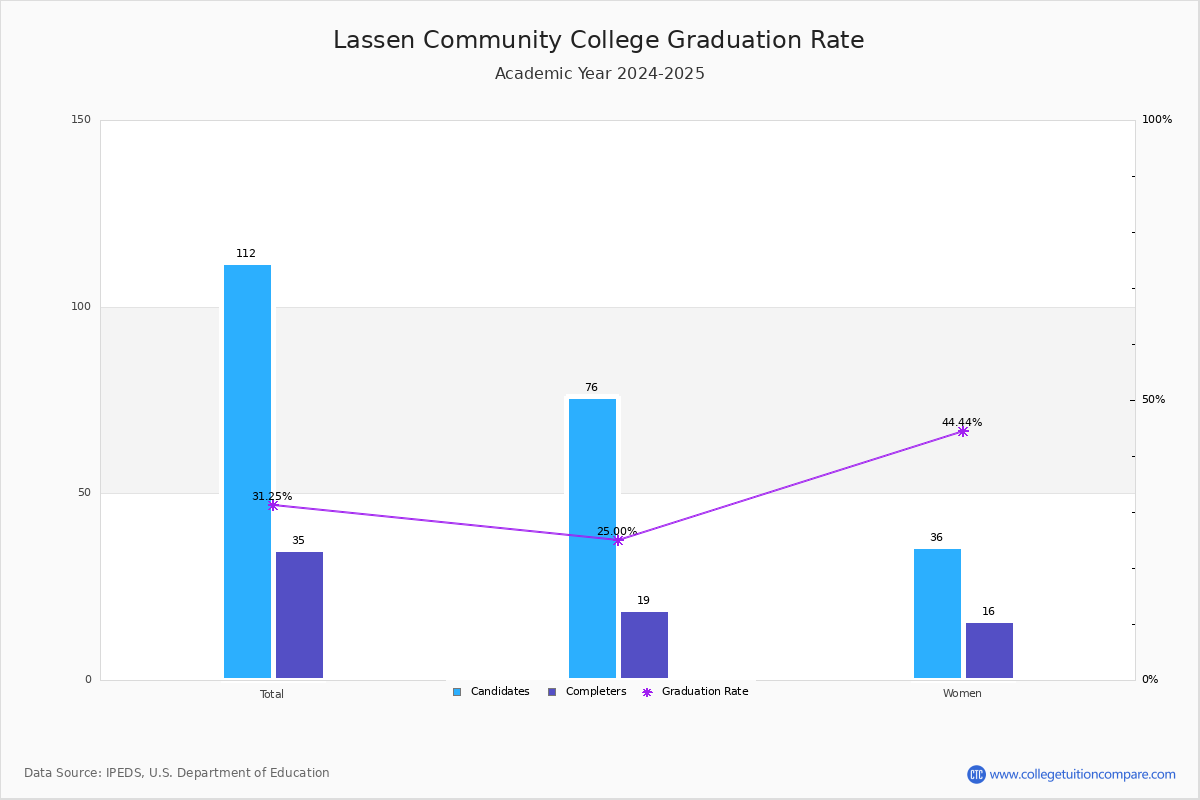Image resolution: width=1200 pixels, height=800 pixels.
Task: Click the Total candidates bar labeled 112
Action: 247,472
